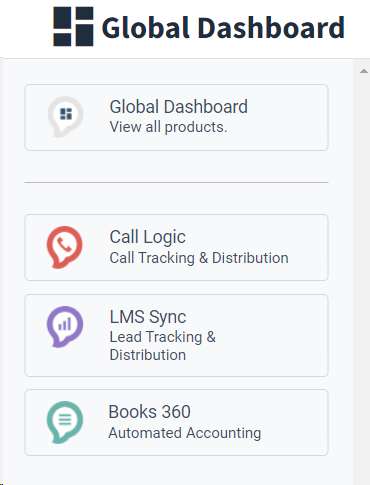Screen dimensions: 370x485
Task: Click the scrollbar up arrow
Action: coord(364,71)
